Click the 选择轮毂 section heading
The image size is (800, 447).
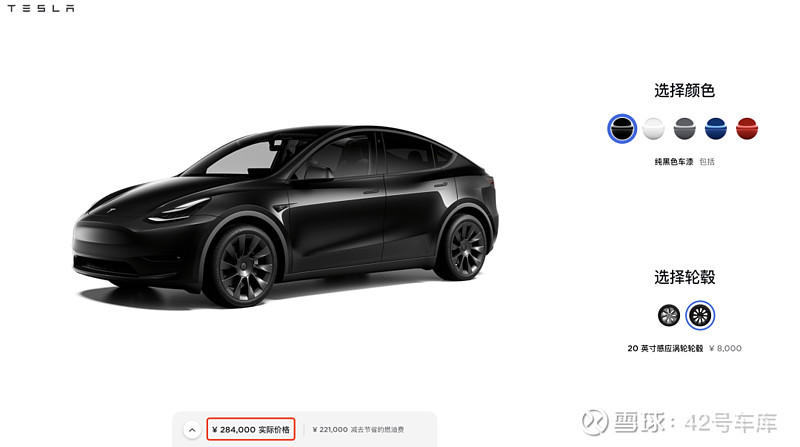tap(684, 278)
